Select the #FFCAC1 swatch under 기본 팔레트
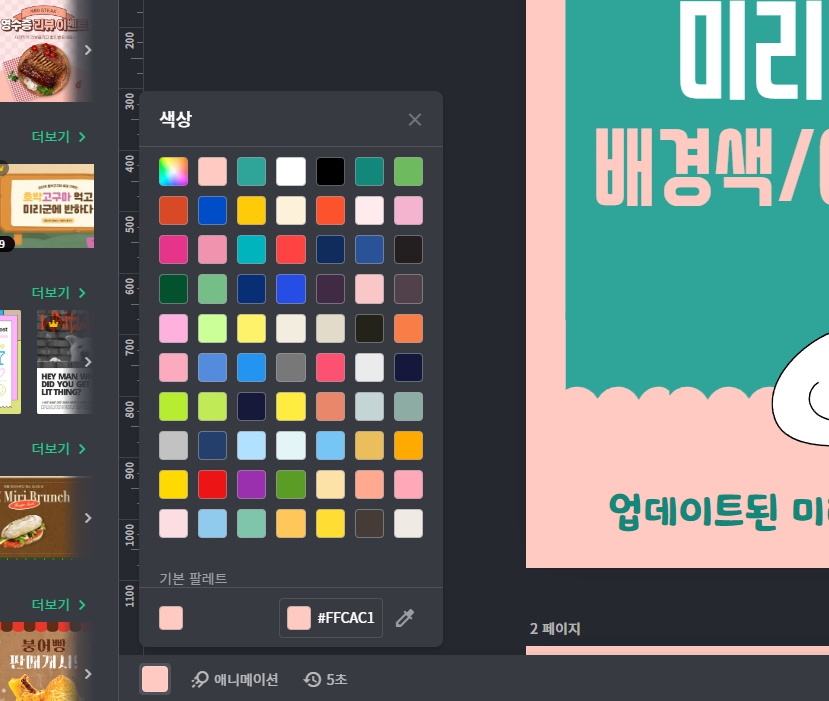The image size is (829, 701). click(x=170, y=618)
